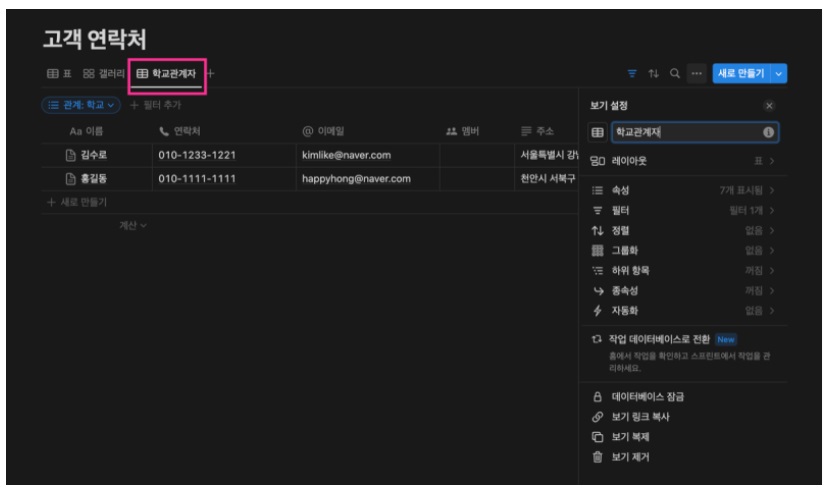Close the 보기 설정 panel

point(769,106)
